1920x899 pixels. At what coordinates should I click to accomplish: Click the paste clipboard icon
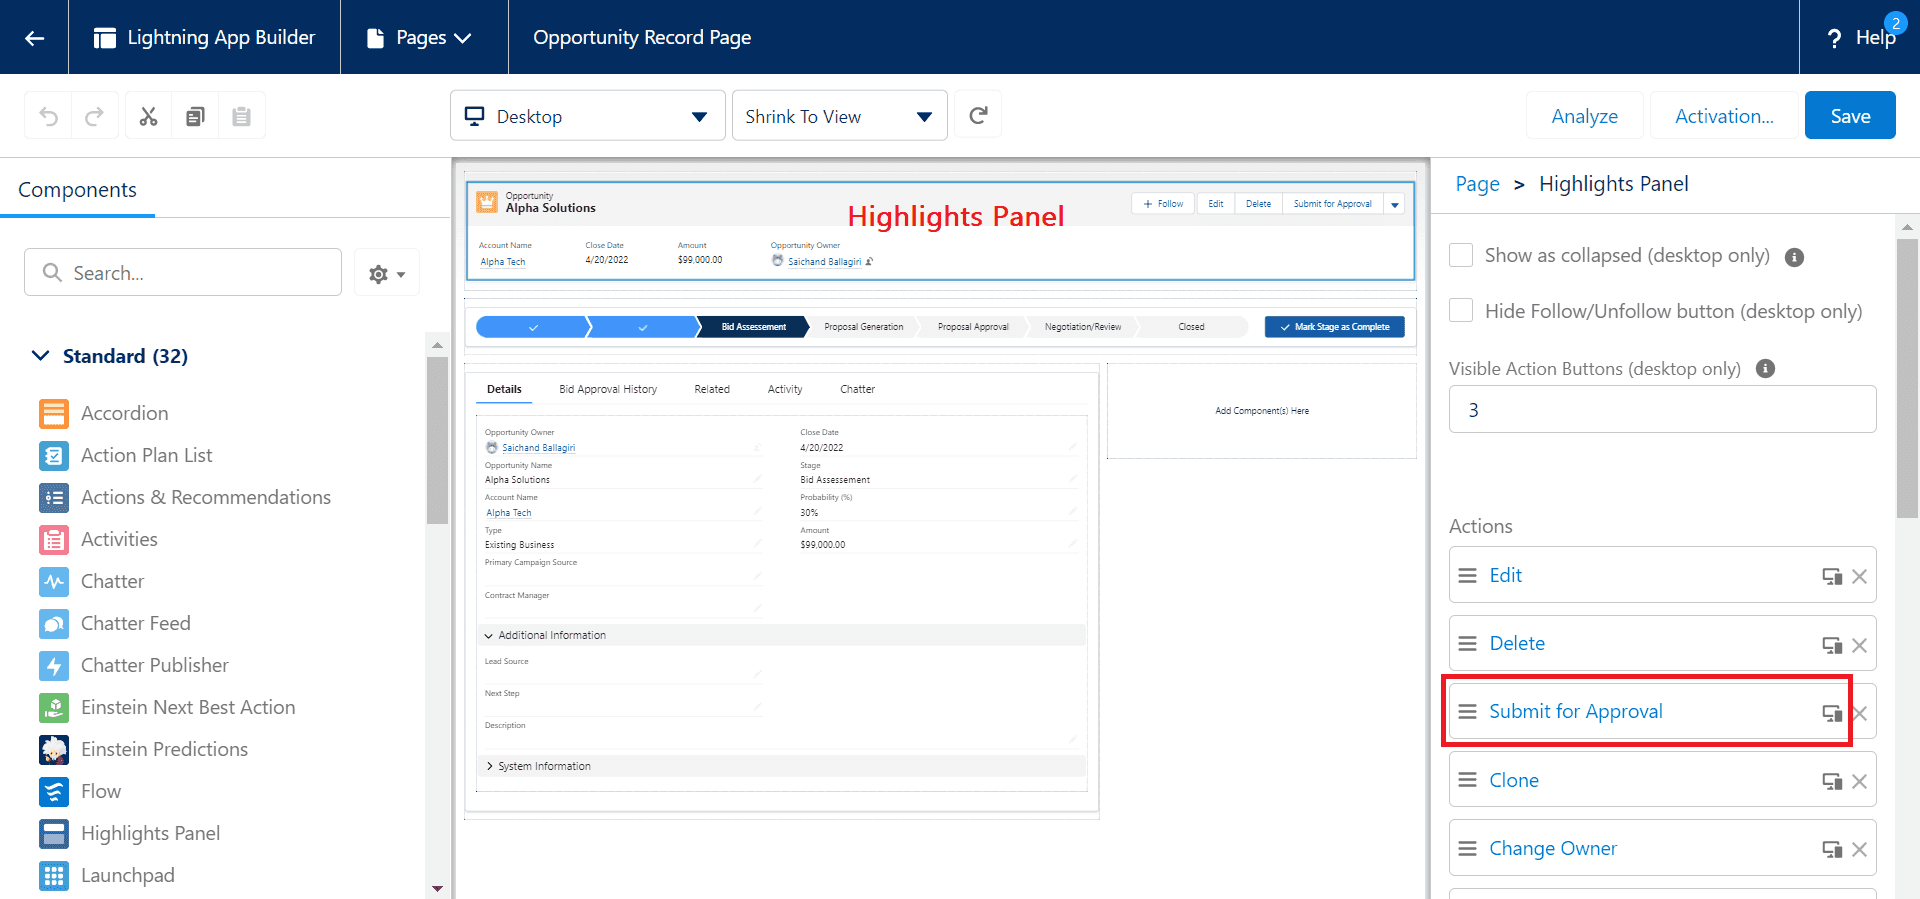point(241,116)
